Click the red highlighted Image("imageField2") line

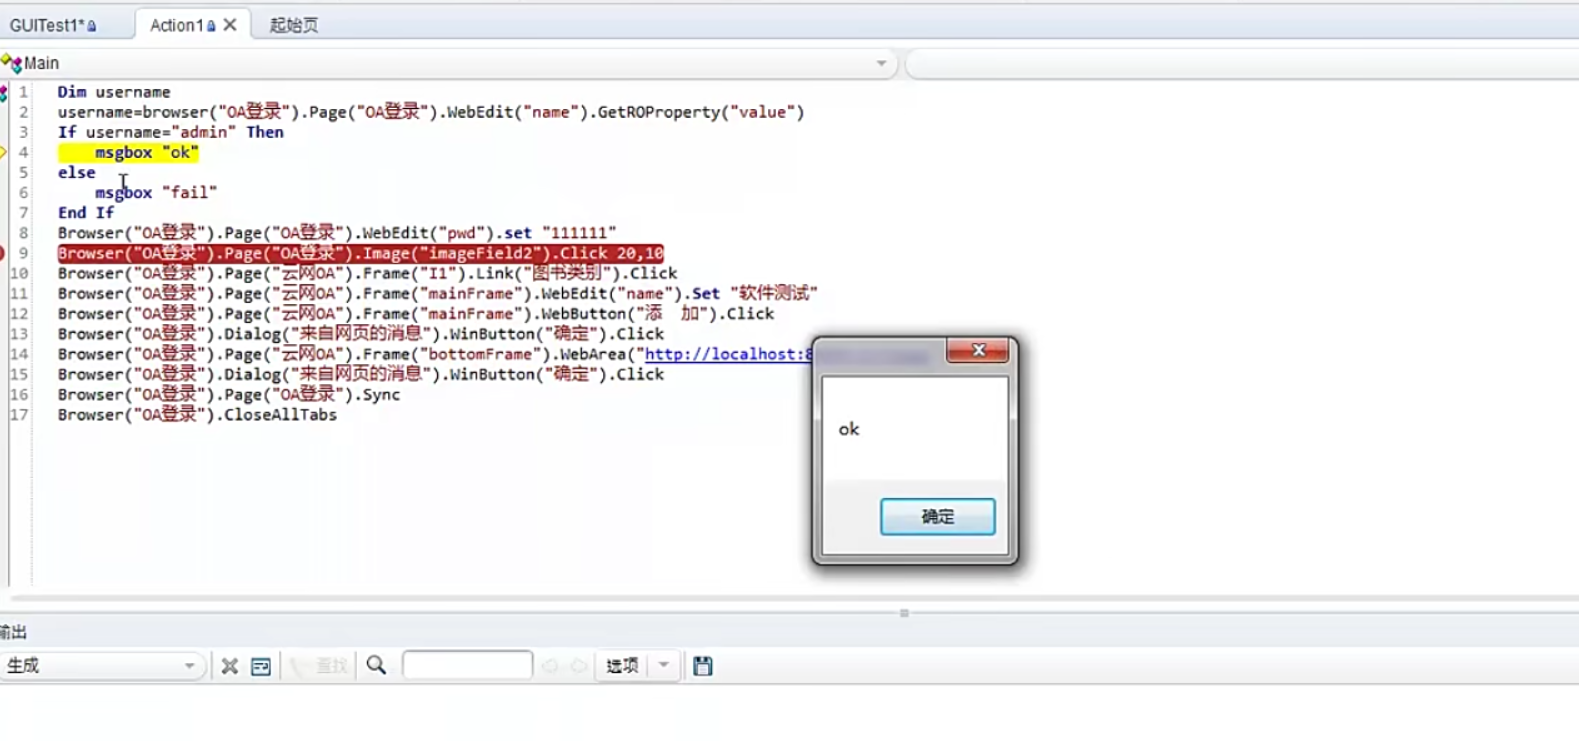click(360, 253)
